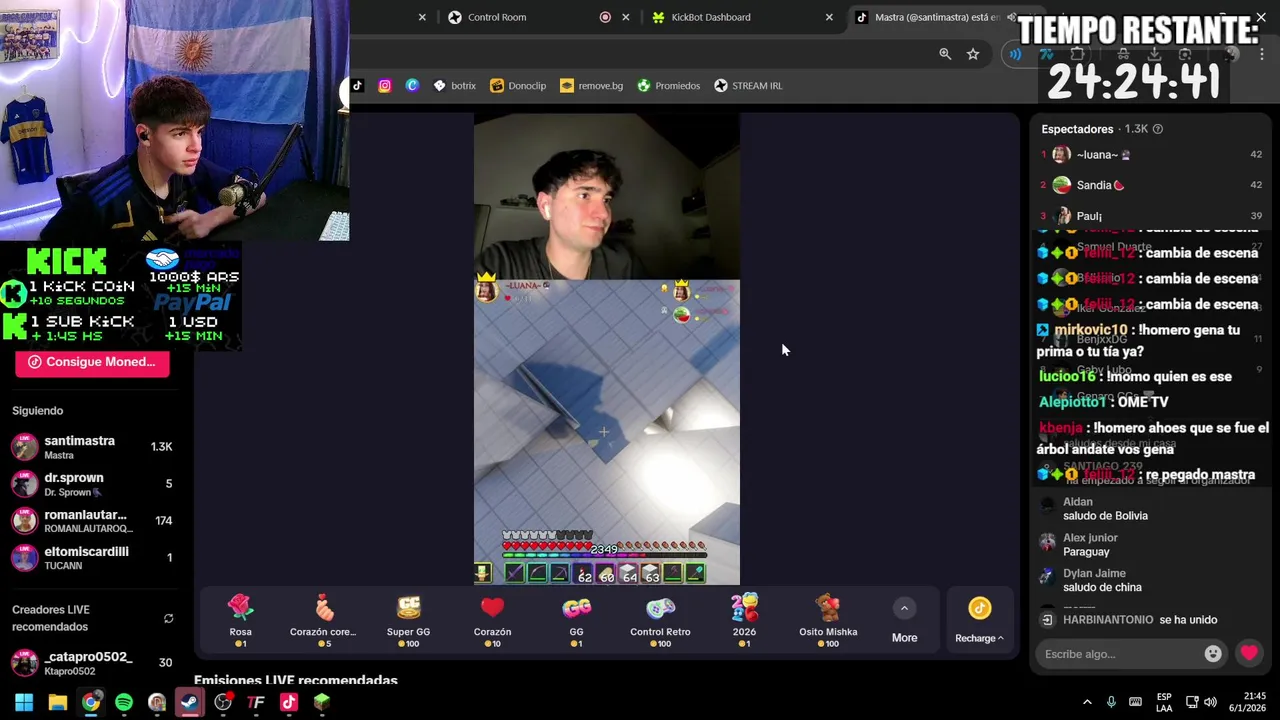
Task: Open the Promiedos bookmark
Action: coord(669,86)
